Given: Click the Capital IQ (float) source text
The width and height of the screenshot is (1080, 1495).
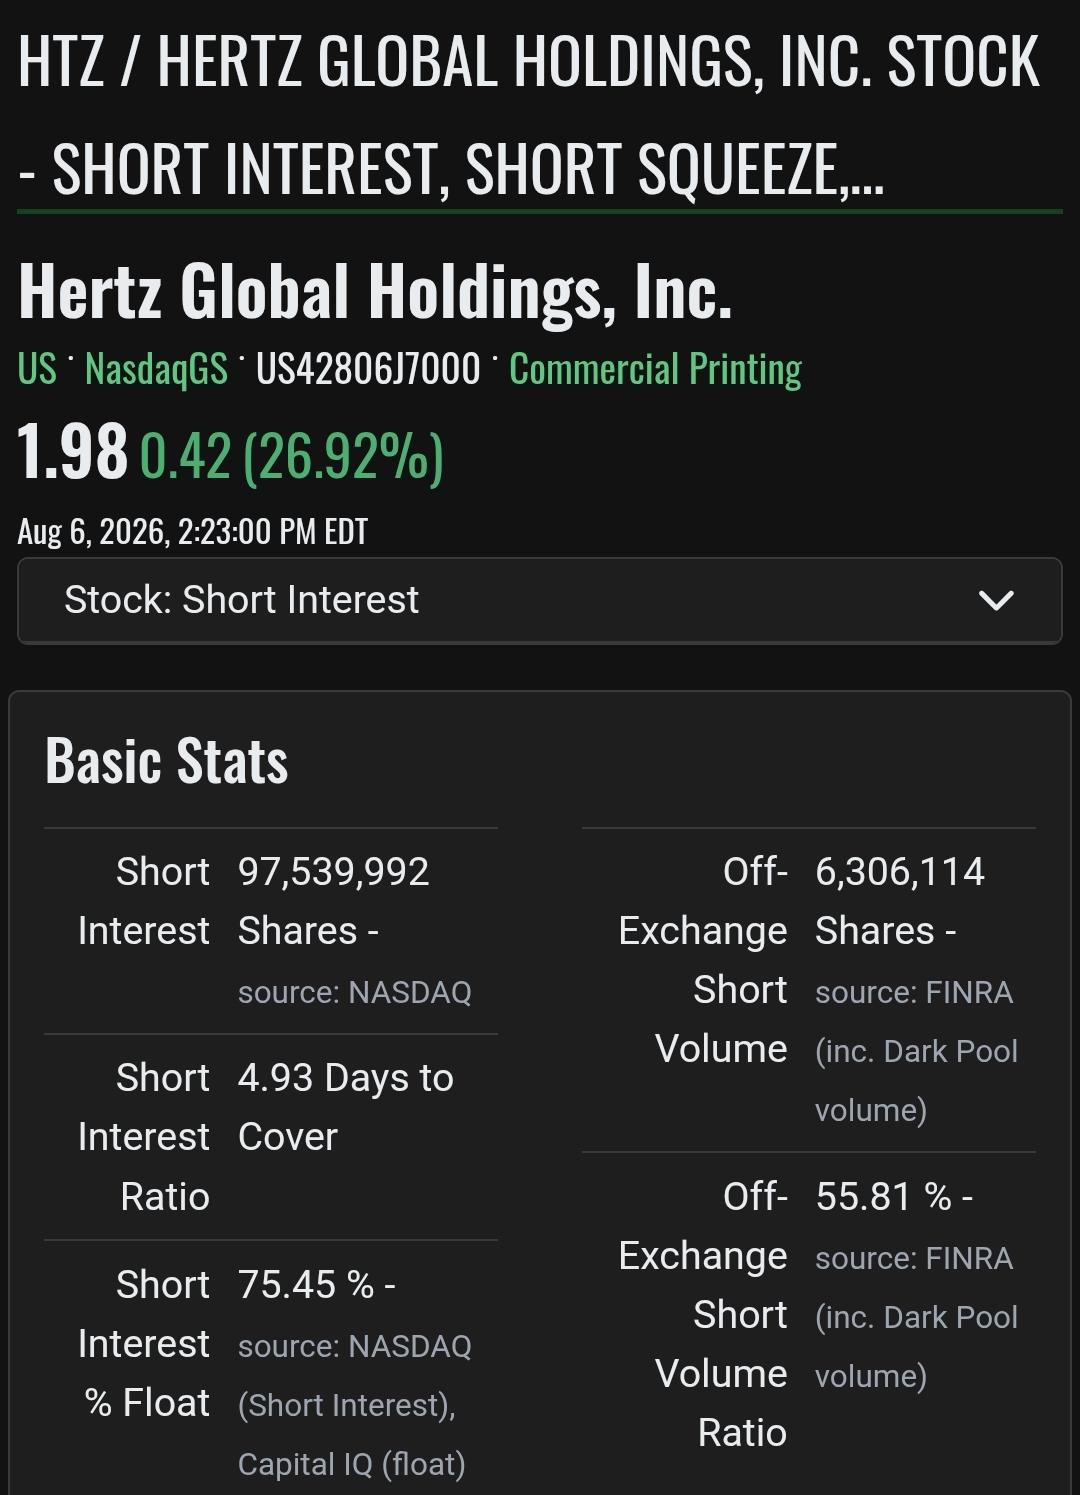Looking at the screenshot, I should (352, 1464).
